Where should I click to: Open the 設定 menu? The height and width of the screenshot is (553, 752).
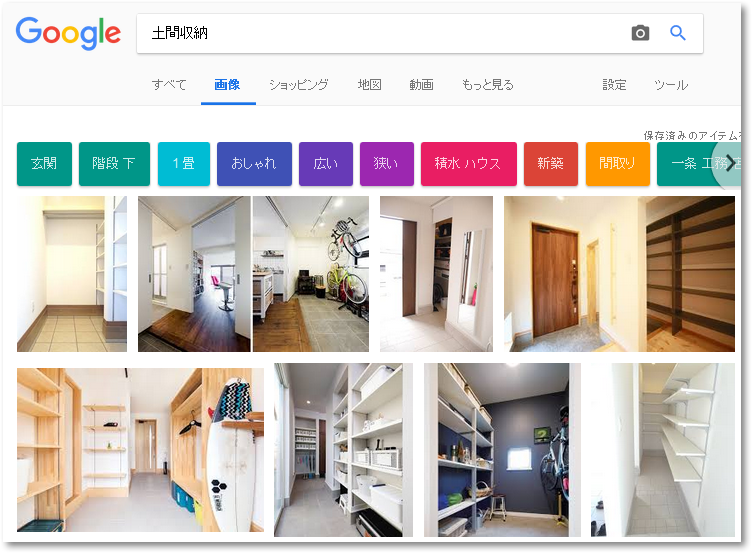coord(614,85)
